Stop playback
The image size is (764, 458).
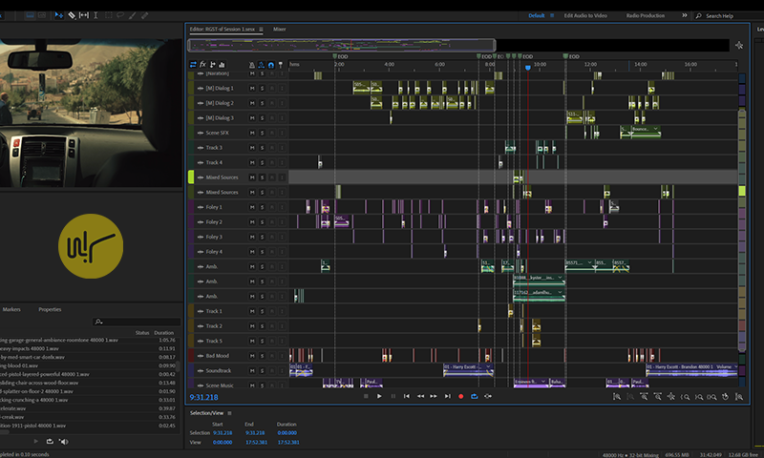[365, 396]
